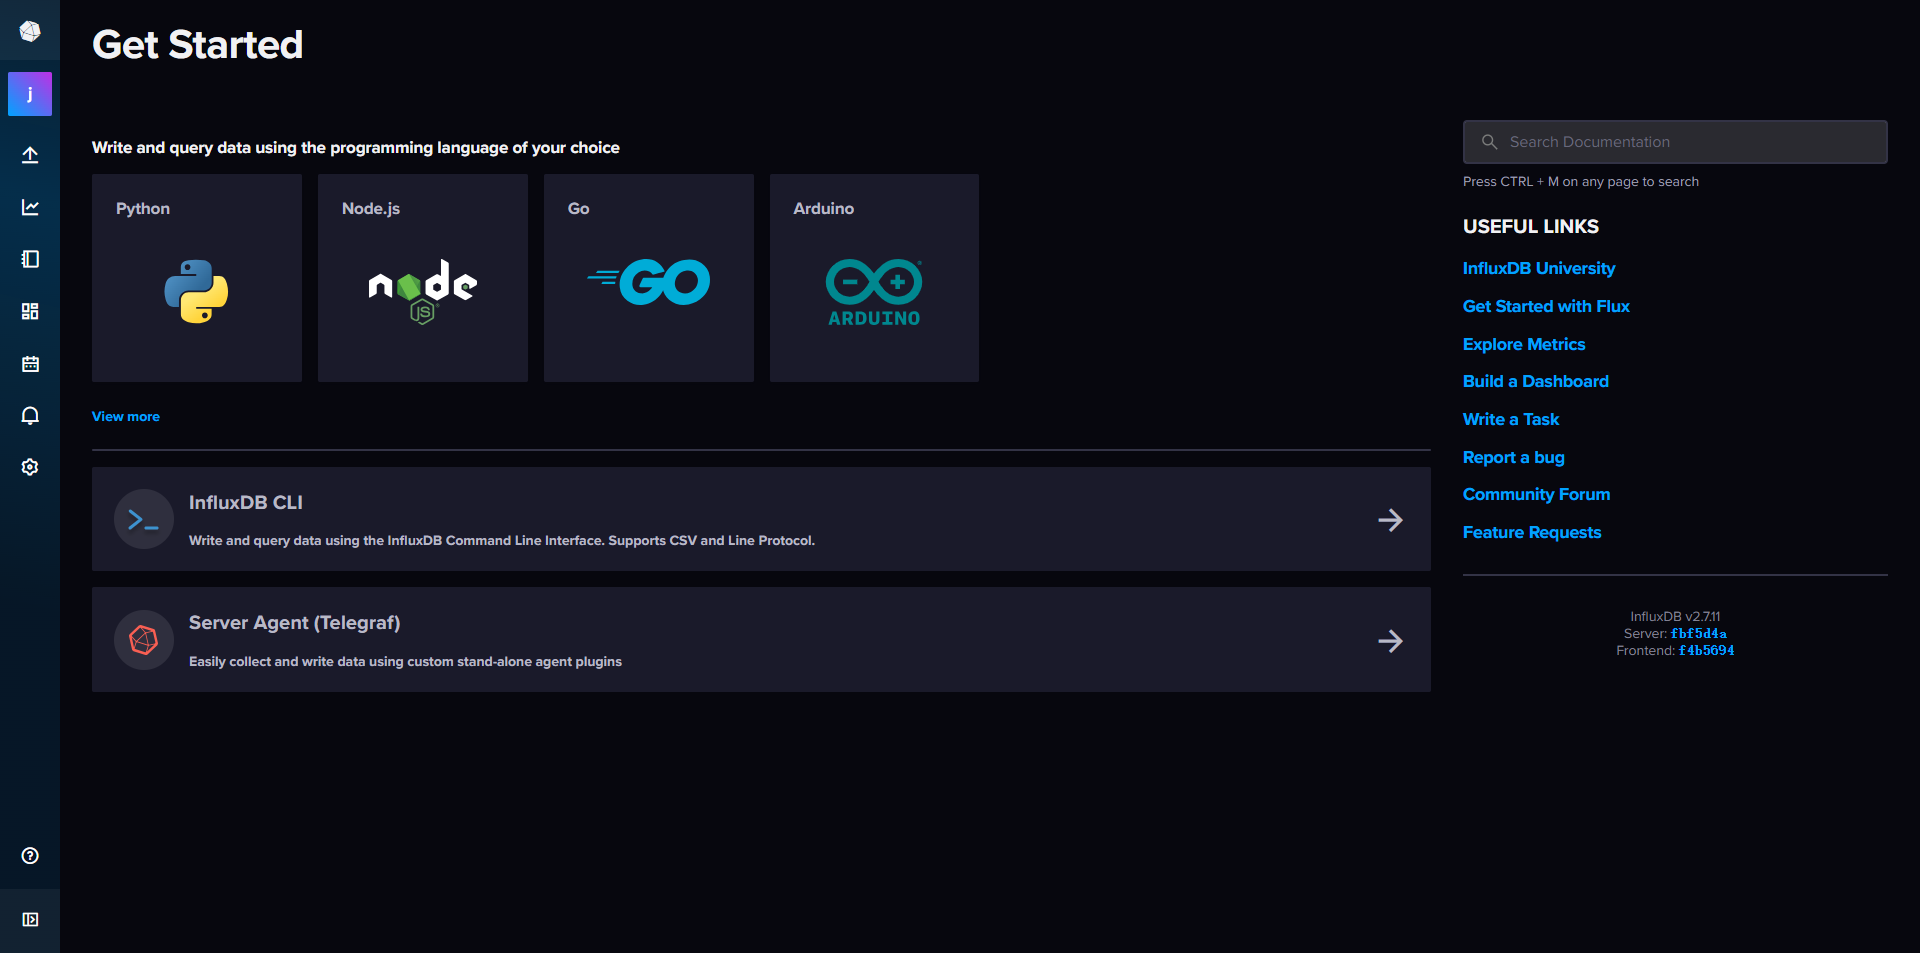Open Build a Dashboard link
This screenshot has height=953, width=1920.
tap(1536, 381)
